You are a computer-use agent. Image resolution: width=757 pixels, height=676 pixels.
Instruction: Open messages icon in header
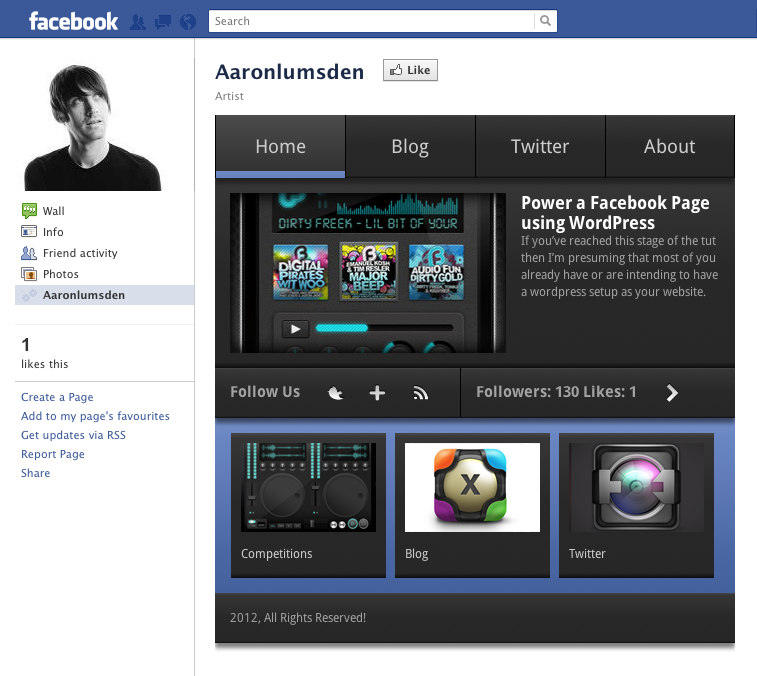[163, 22]
